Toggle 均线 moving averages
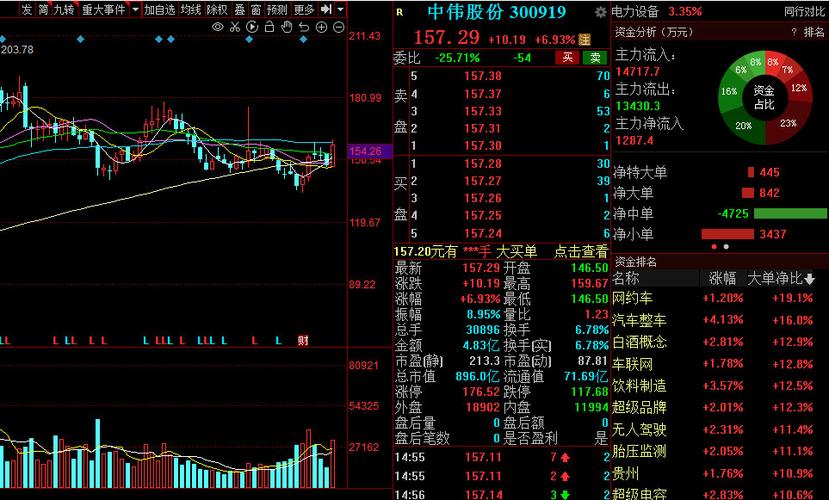The image size is (829, 500). 191,10
